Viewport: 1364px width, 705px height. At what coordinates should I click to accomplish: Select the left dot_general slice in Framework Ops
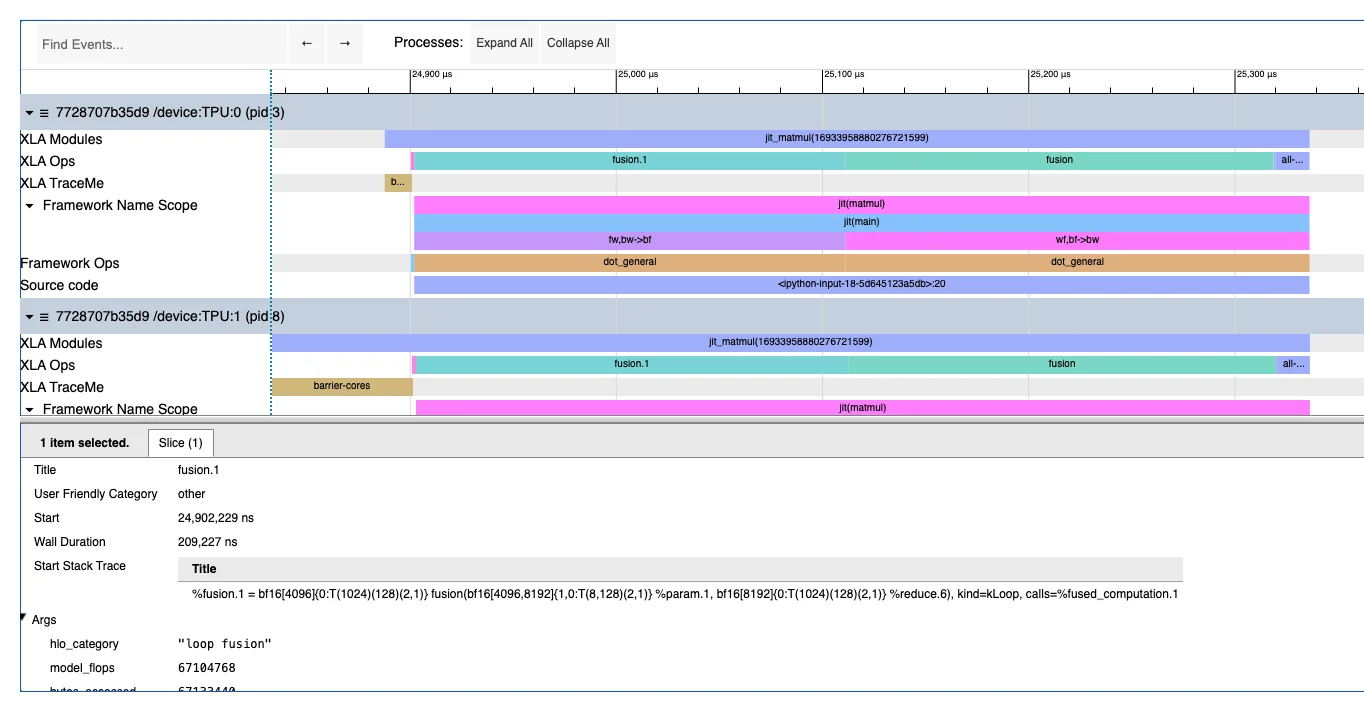pos(629,262)
